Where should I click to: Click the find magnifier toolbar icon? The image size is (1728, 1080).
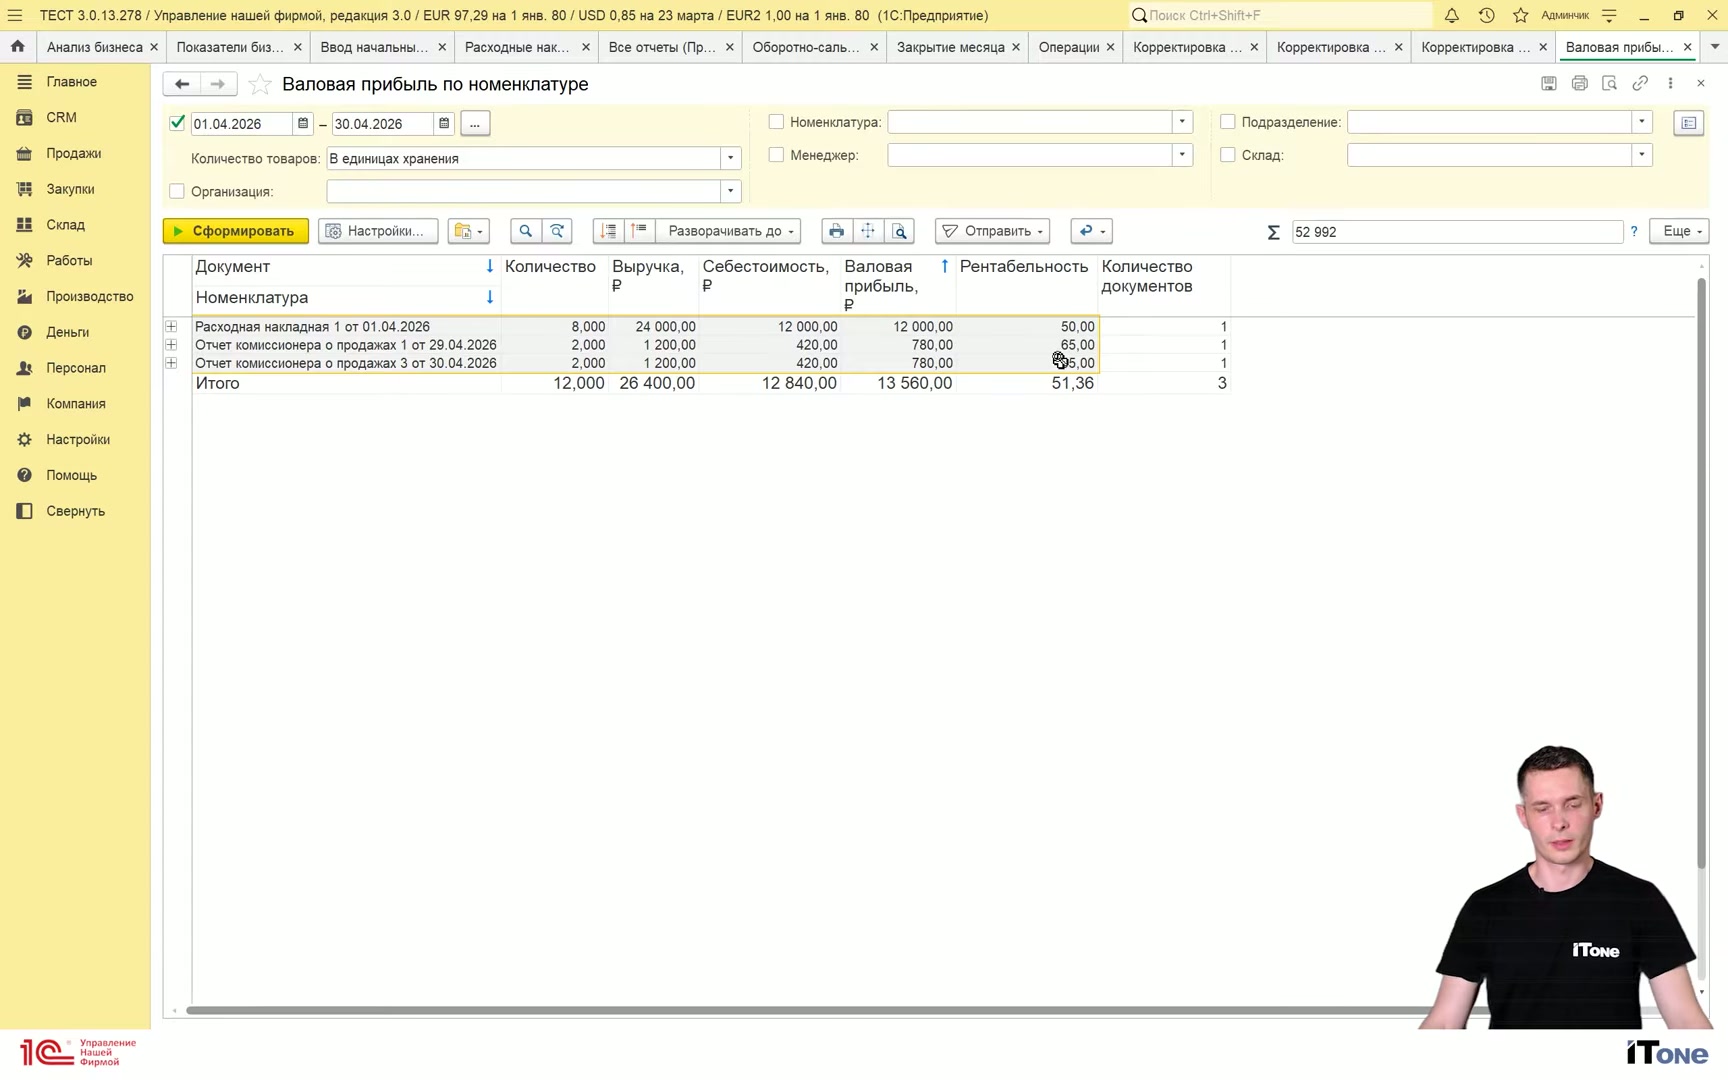(525, 231)
